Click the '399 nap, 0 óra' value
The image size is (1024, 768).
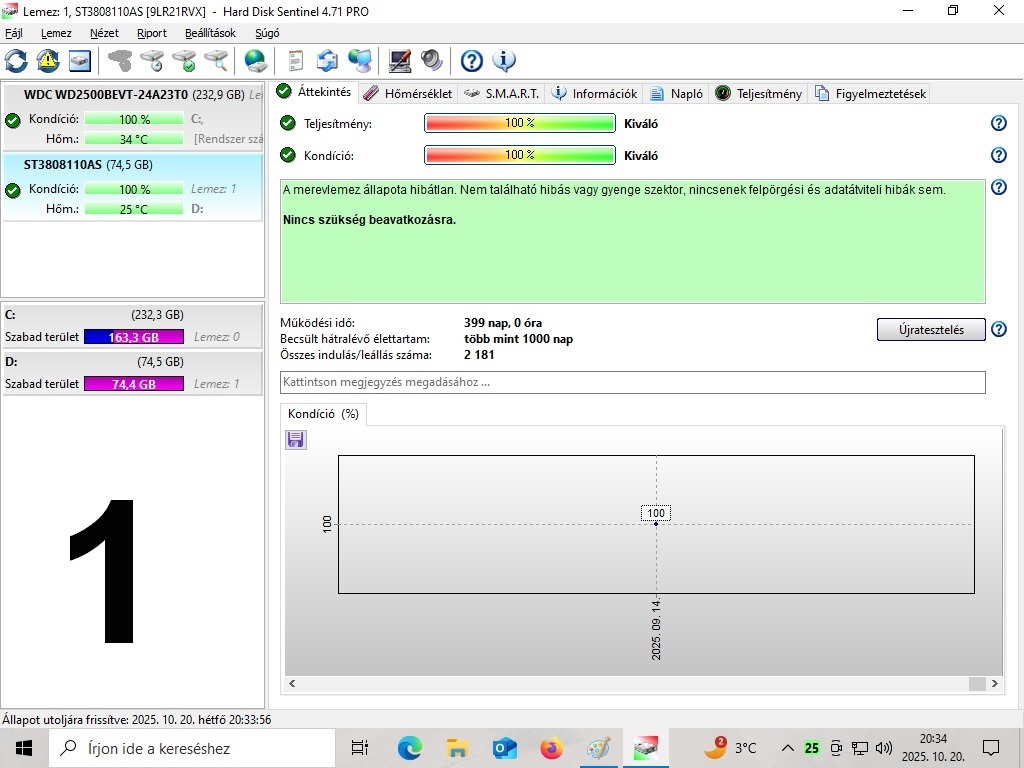[x=503, y=323]
